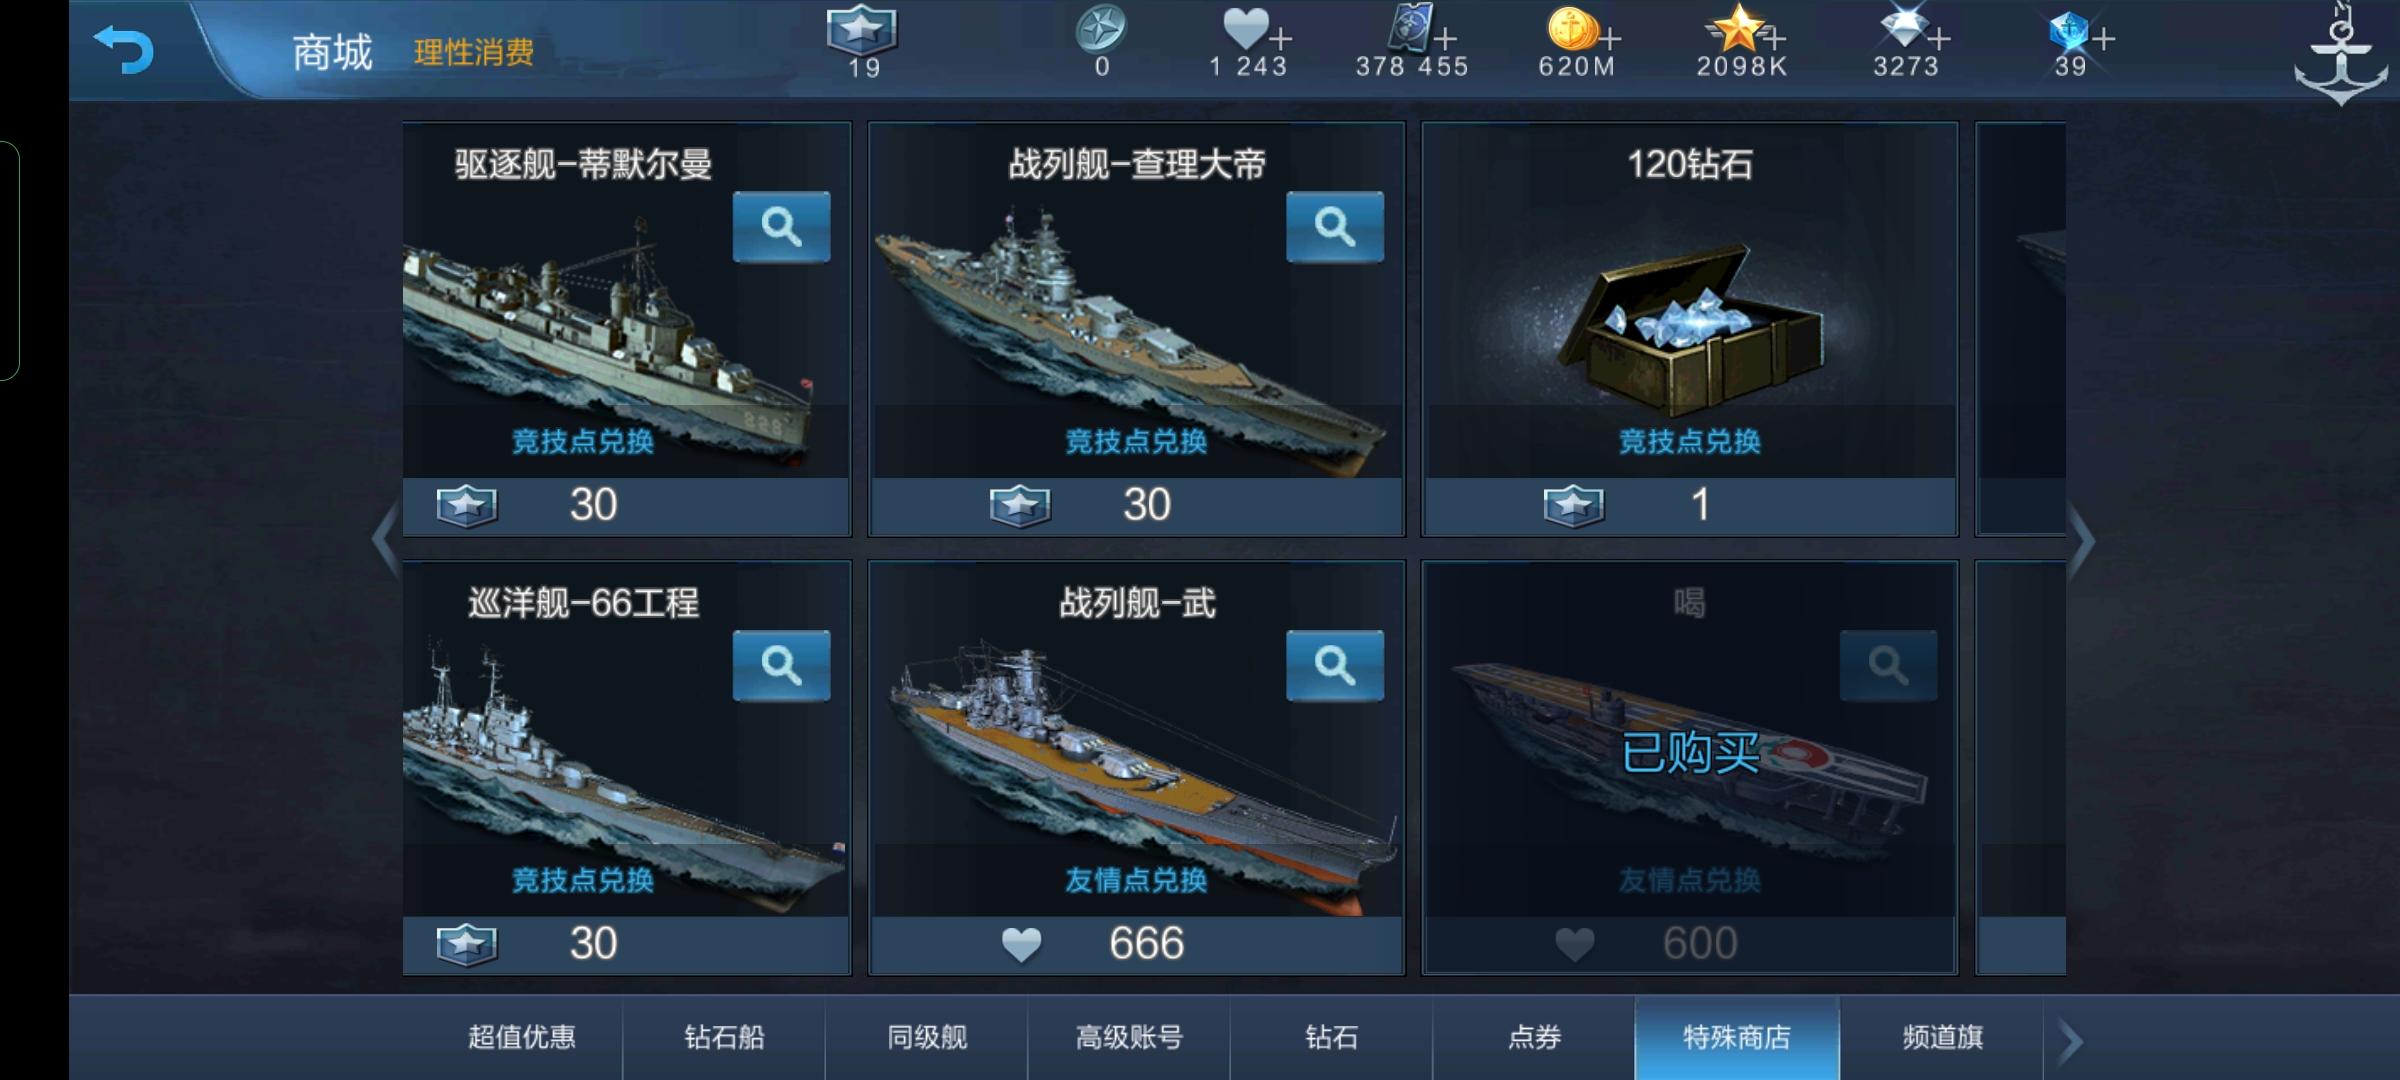
Task: Show the next page of shop items
Action: point(2082,542)
